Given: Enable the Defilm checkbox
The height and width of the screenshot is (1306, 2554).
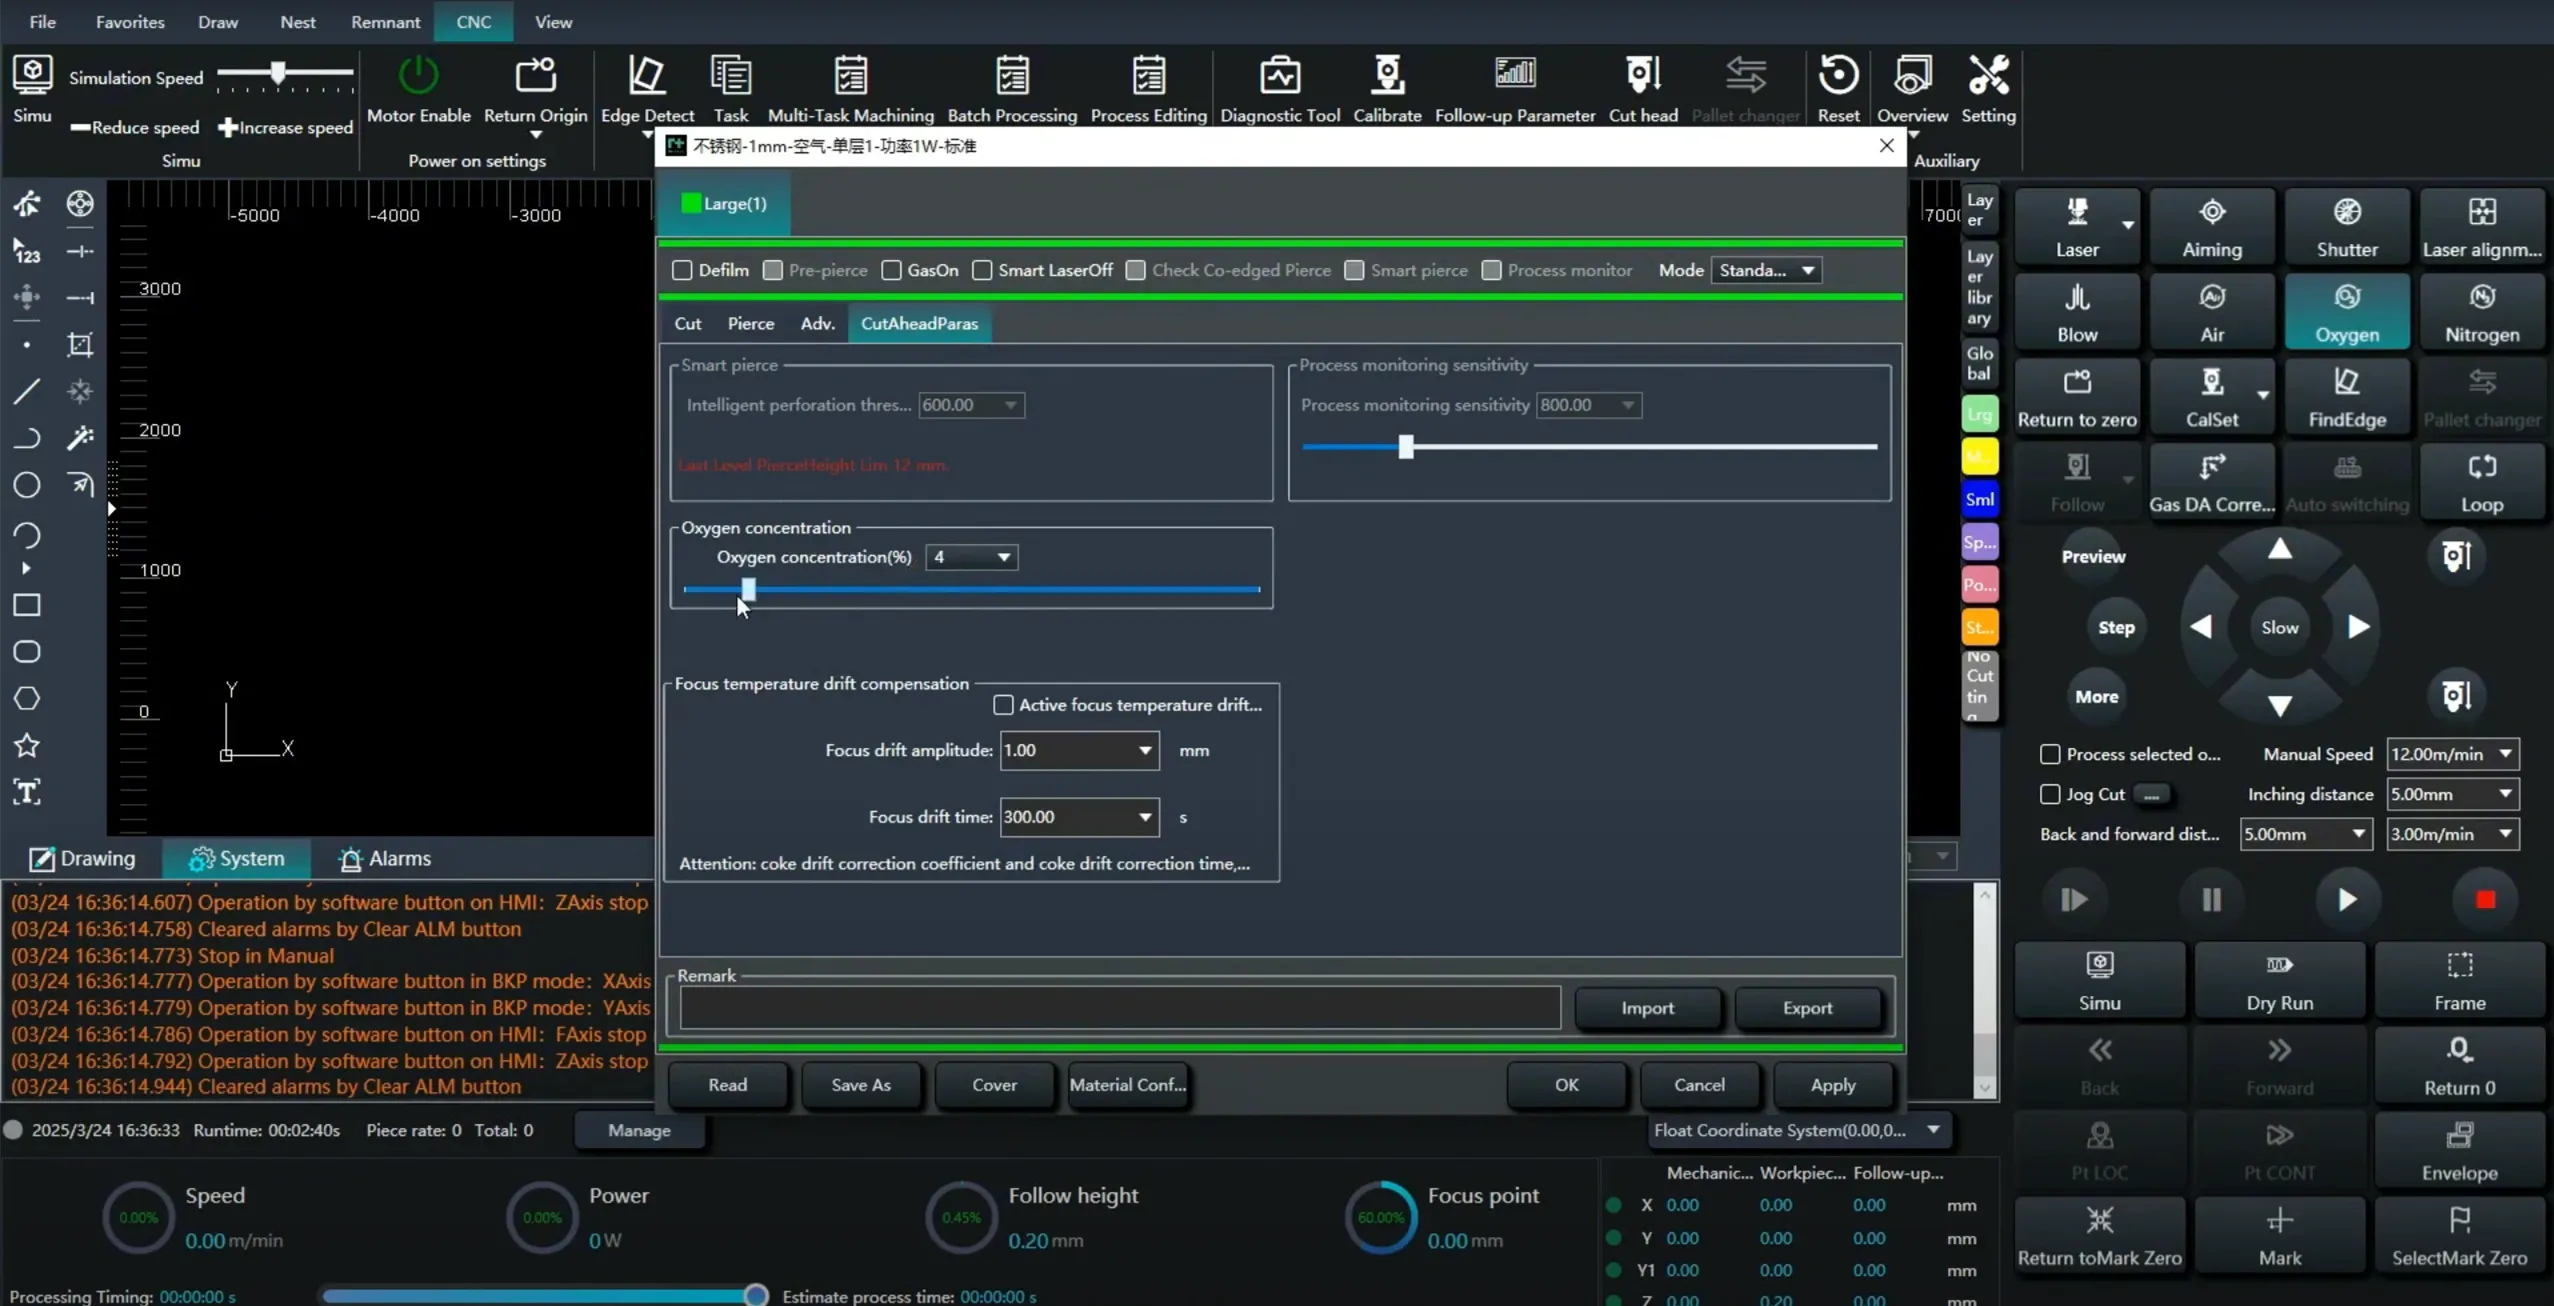Looking at the screenshot, I should point(682,270).
